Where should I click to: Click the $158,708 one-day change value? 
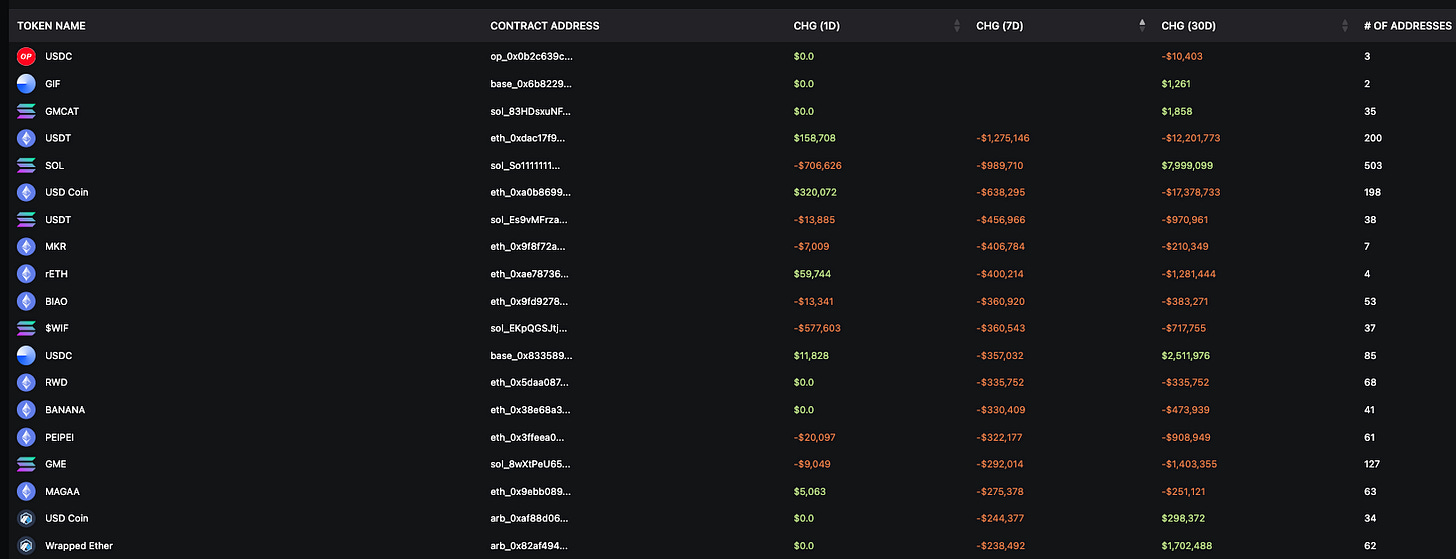tap(815, 138)
